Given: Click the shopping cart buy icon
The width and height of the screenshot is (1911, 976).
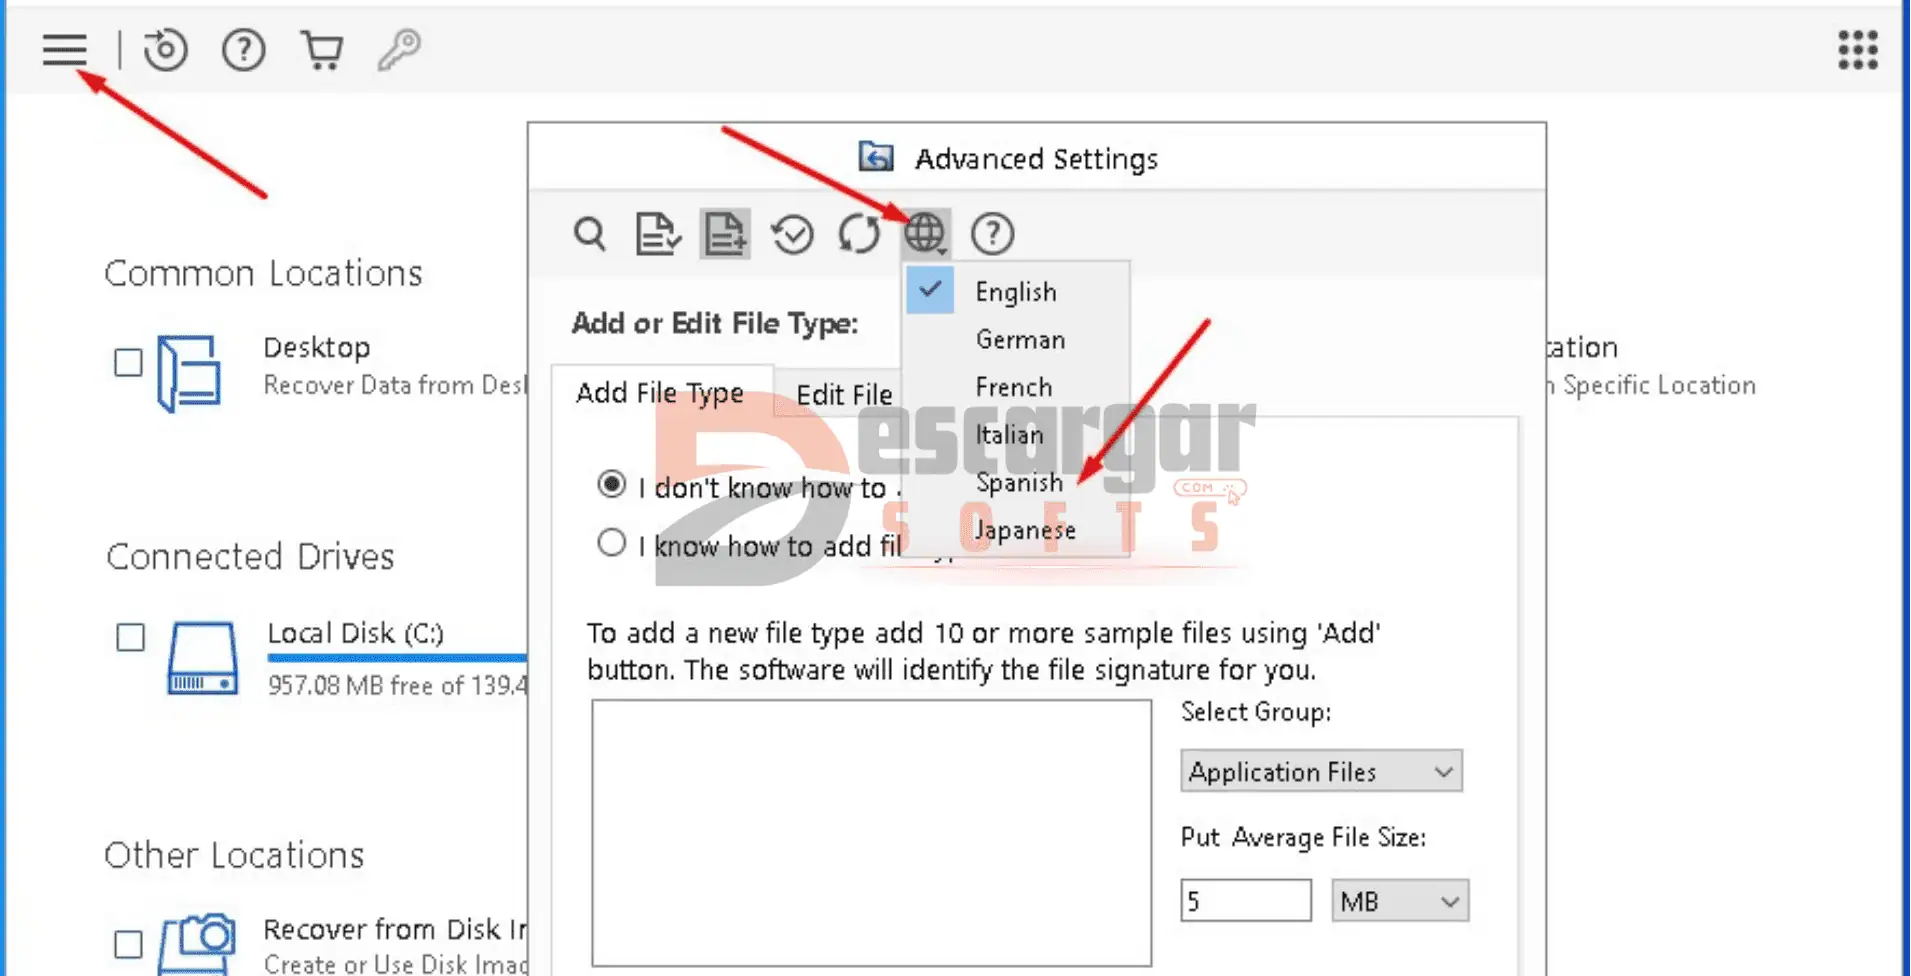Looking at the screenshot, I should pyautogui.click(x=322, y=49).
